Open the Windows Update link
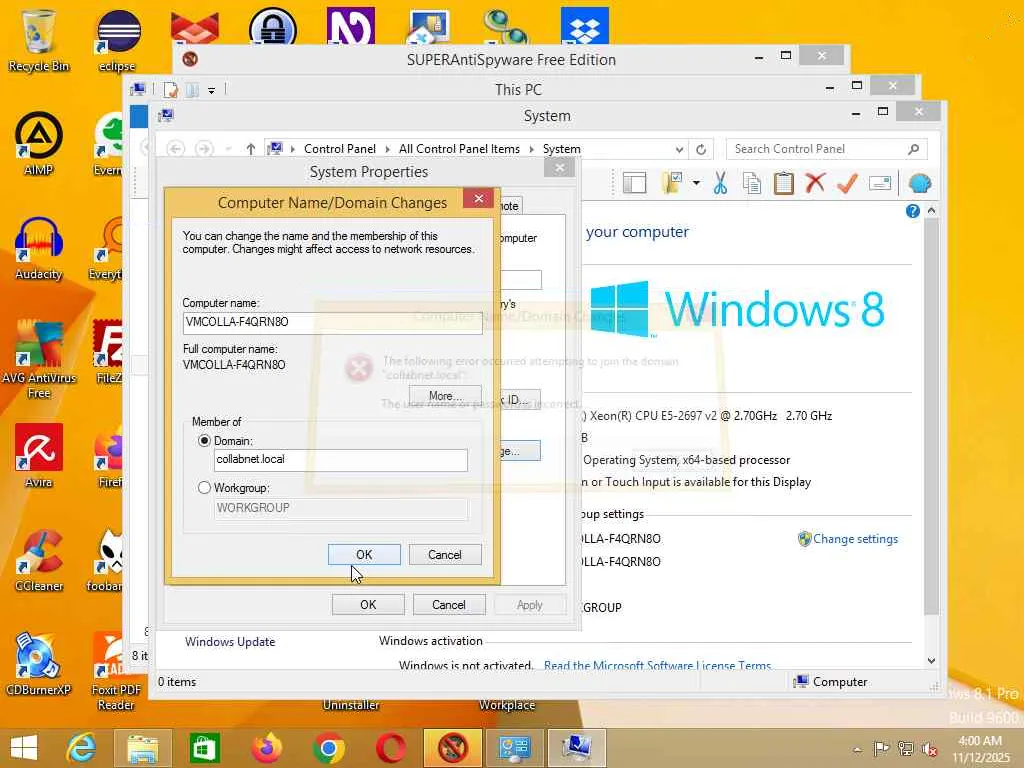Screen dimensions: 1024x768 [x=230, y=642]
